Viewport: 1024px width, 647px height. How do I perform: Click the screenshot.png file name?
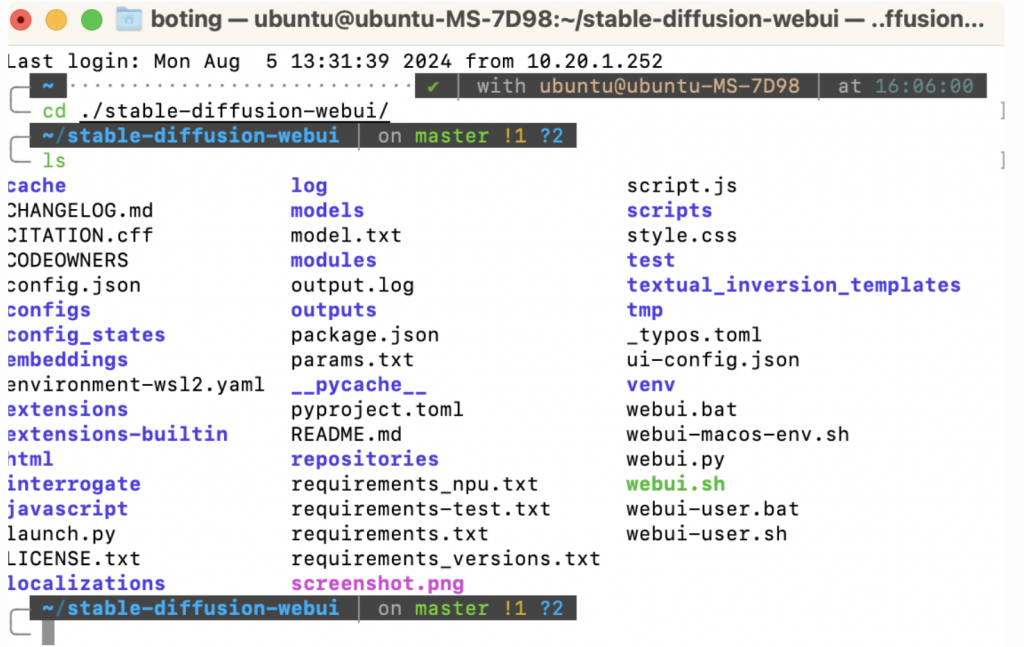[377, 584]
